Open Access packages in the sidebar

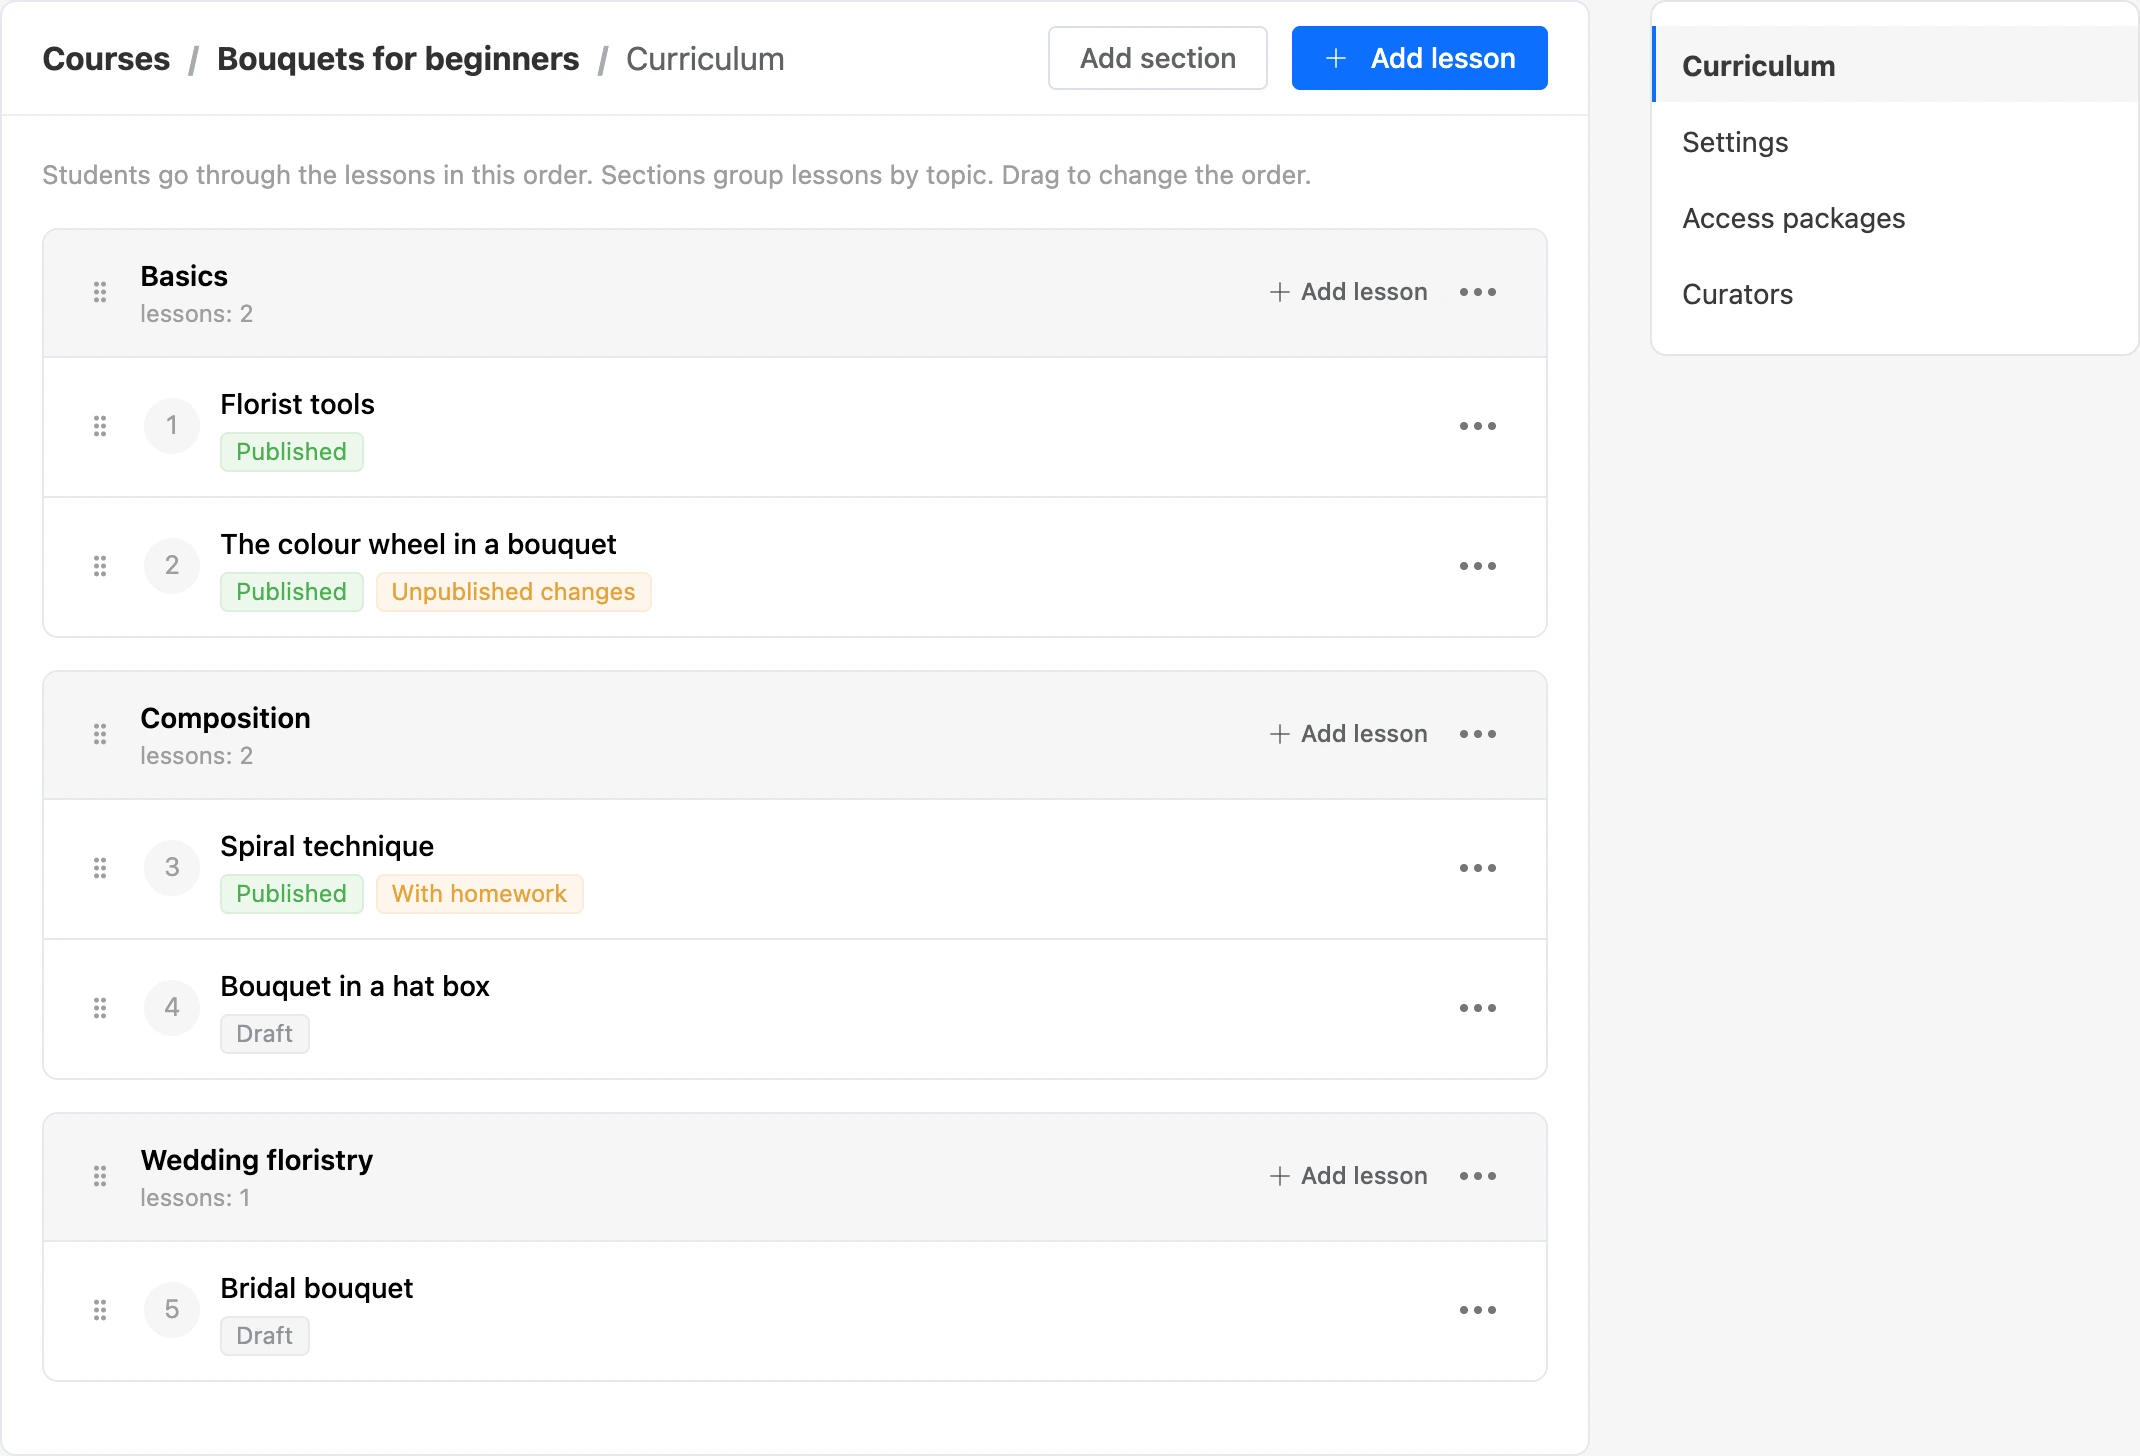point(1894,218)
